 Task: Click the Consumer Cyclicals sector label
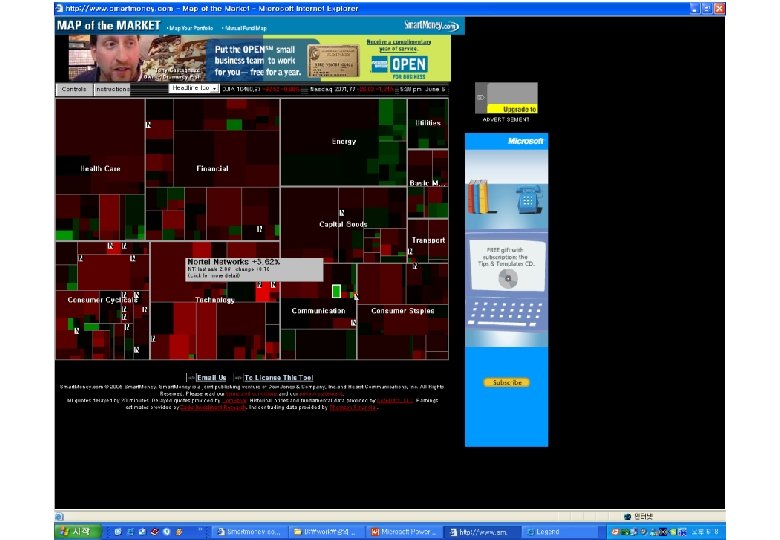[102, 300]
